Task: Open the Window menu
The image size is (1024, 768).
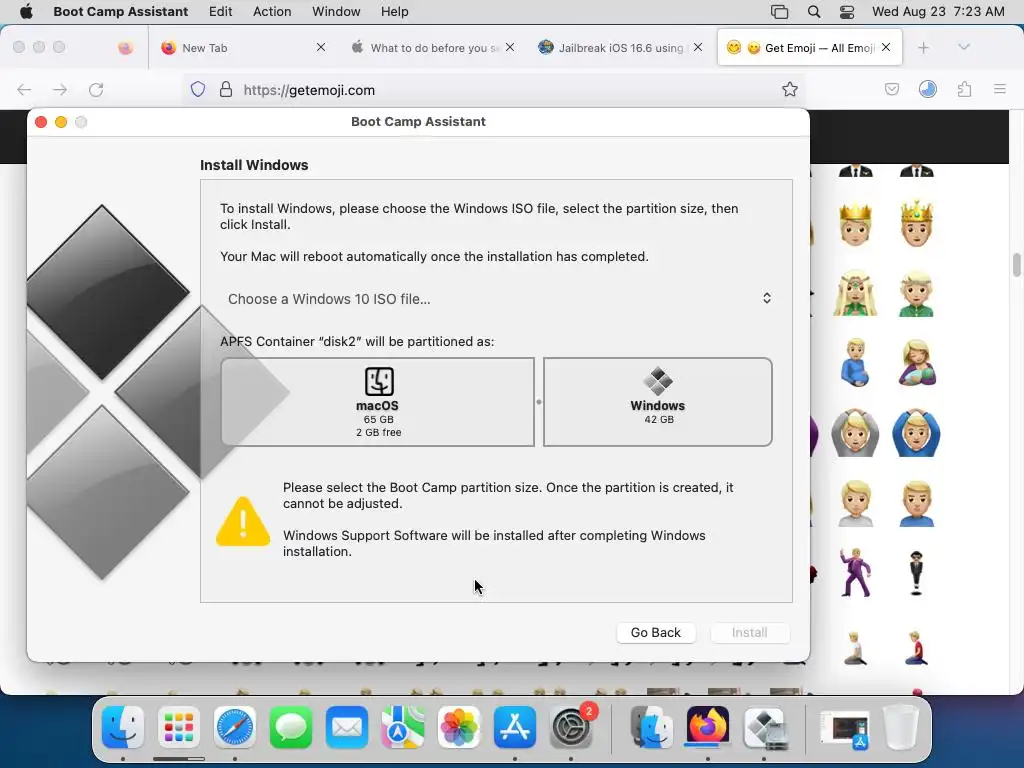Action: pos(336,12)
